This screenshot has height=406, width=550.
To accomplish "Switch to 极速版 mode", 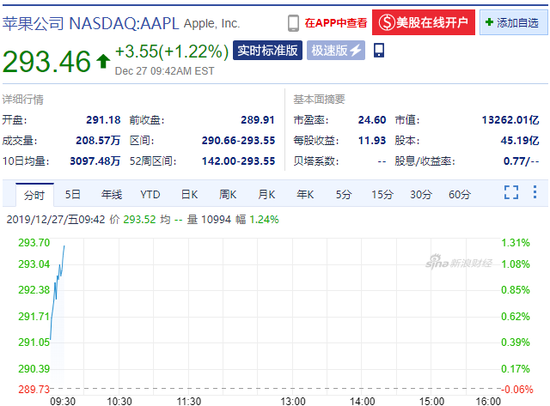I will (x=336, y=51).
